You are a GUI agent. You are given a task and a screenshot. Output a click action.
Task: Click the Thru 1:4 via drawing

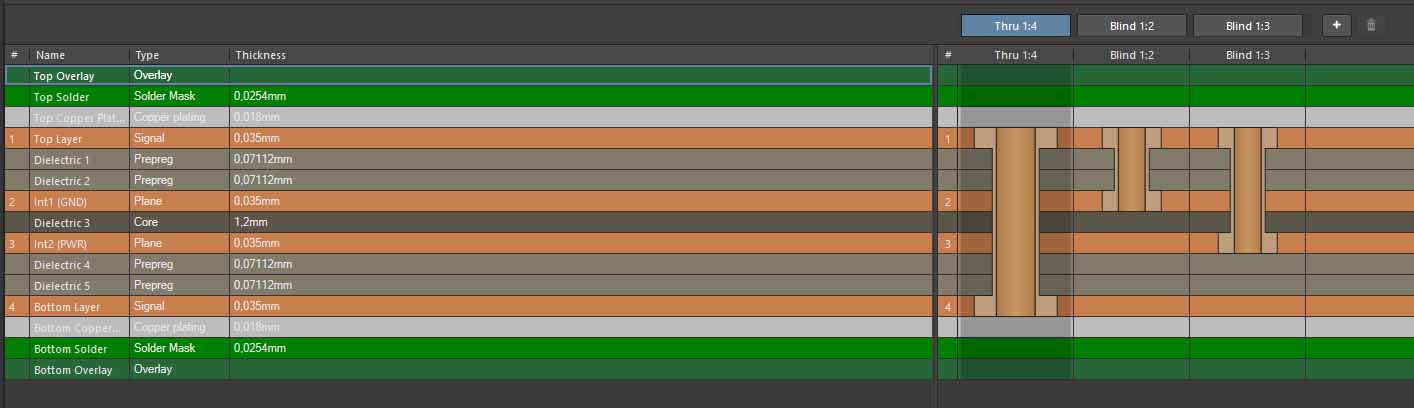pos(1015,222)
